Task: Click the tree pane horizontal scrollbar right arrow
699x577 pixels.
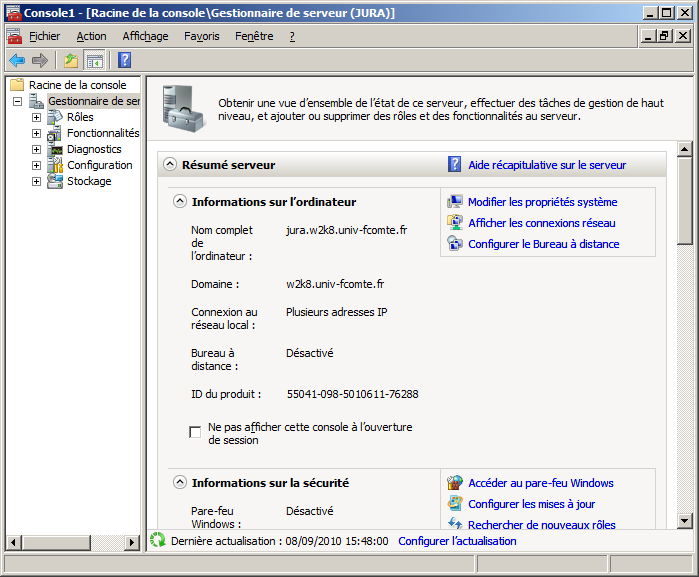Action: pos(132,542)
